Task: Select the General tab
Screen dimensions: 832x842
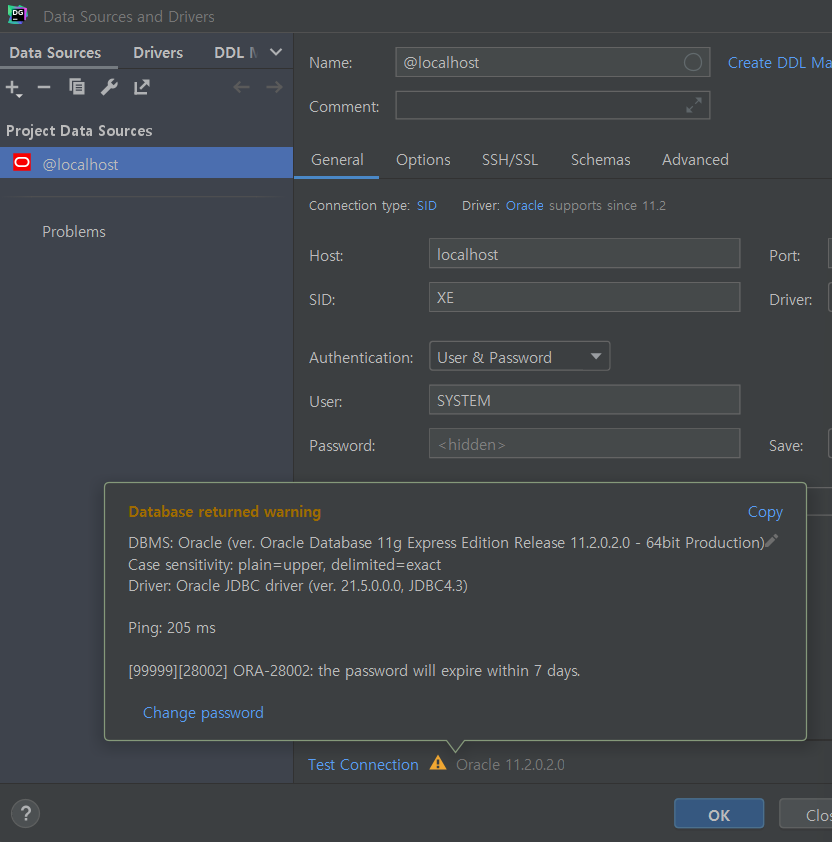Action: point(337,160)
